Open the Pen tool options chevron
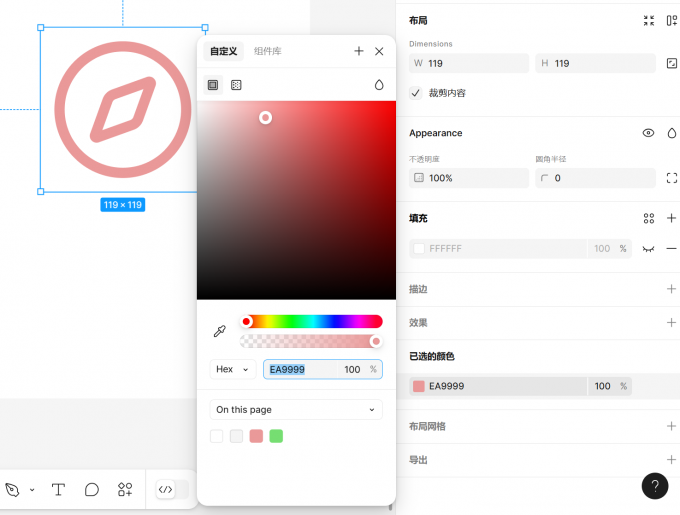 32,490
